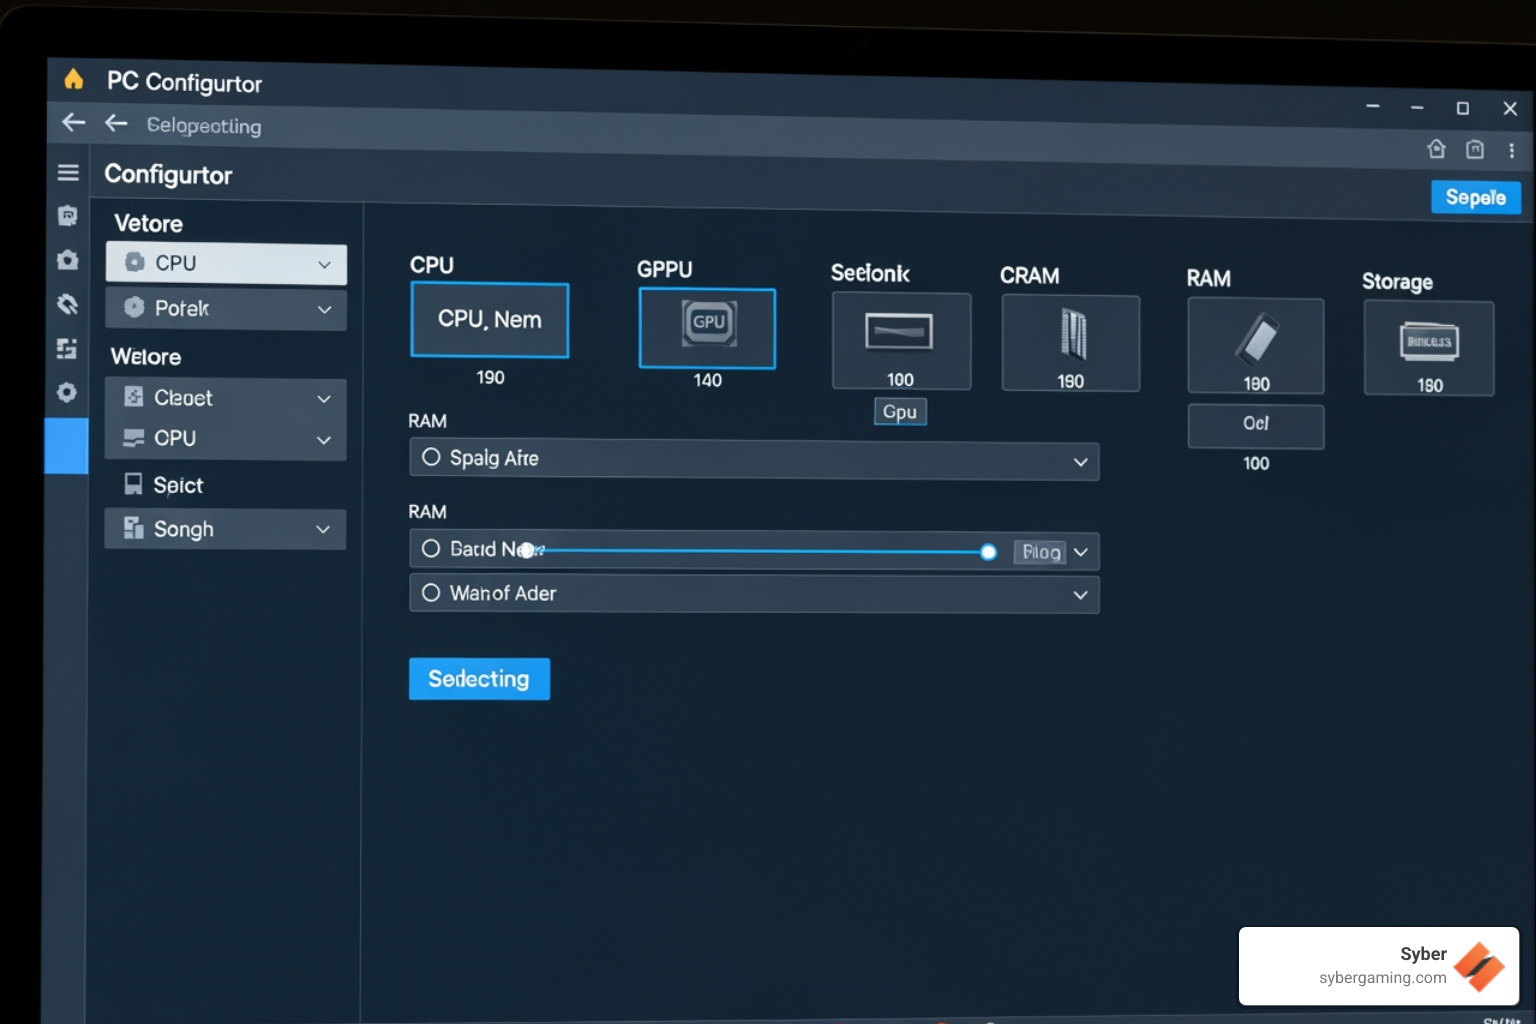Click the home icon in the toolbar

(x=1437, y=148)
